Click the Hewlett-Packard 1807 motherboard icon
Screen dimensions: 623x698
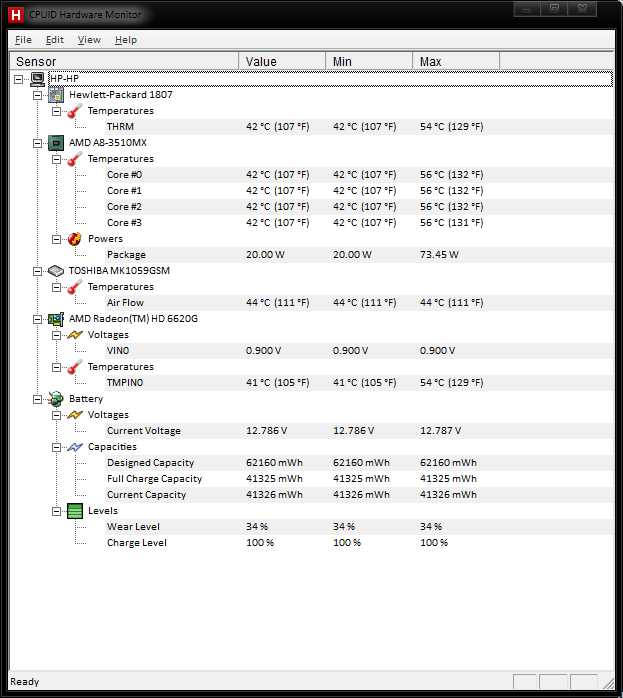coord(56,95)
